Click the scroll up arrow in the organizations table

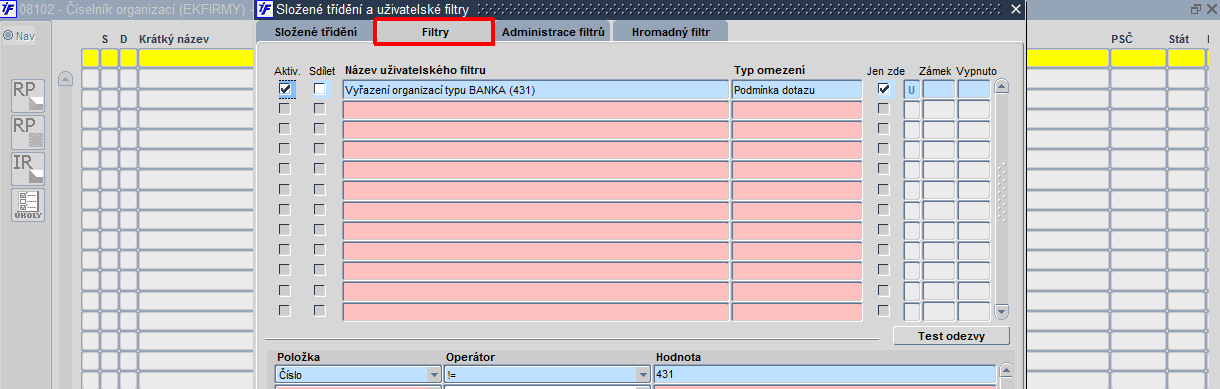point(66,78)
